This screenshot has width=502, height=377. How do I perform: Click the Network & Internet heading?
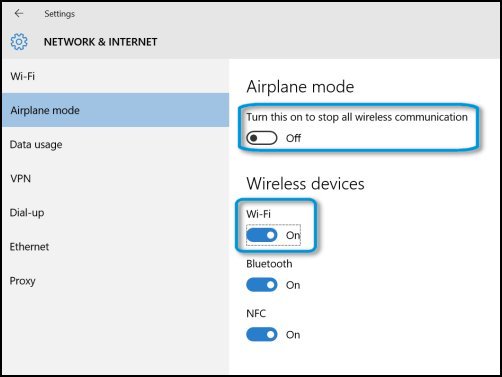(100, 42)
